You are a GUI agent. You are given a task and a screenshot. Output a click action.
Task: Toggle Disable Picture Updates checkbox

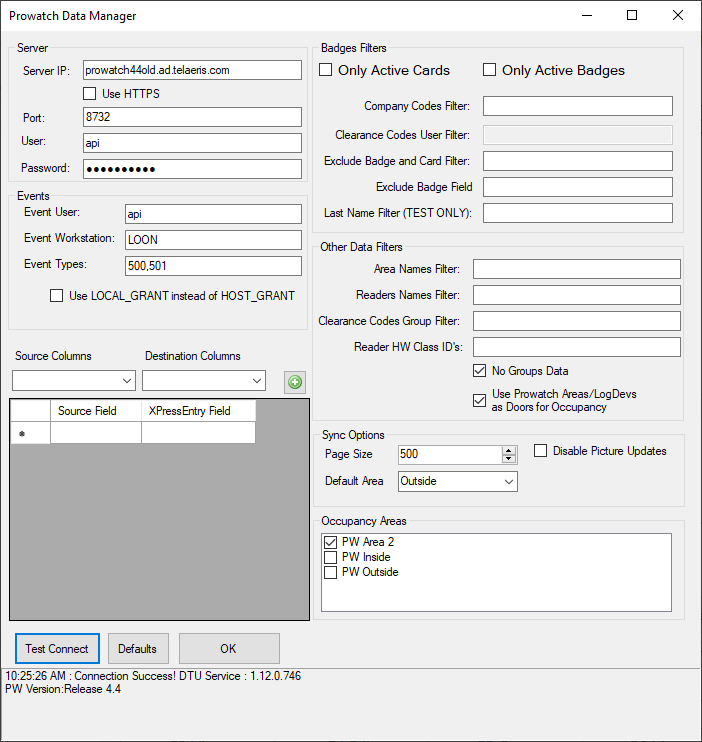[541, 451]
